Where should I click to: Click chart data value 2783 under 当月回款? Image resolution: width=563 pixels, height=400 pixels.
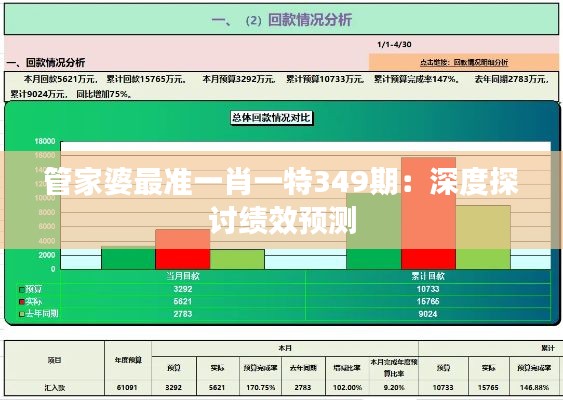pos(183,314)
